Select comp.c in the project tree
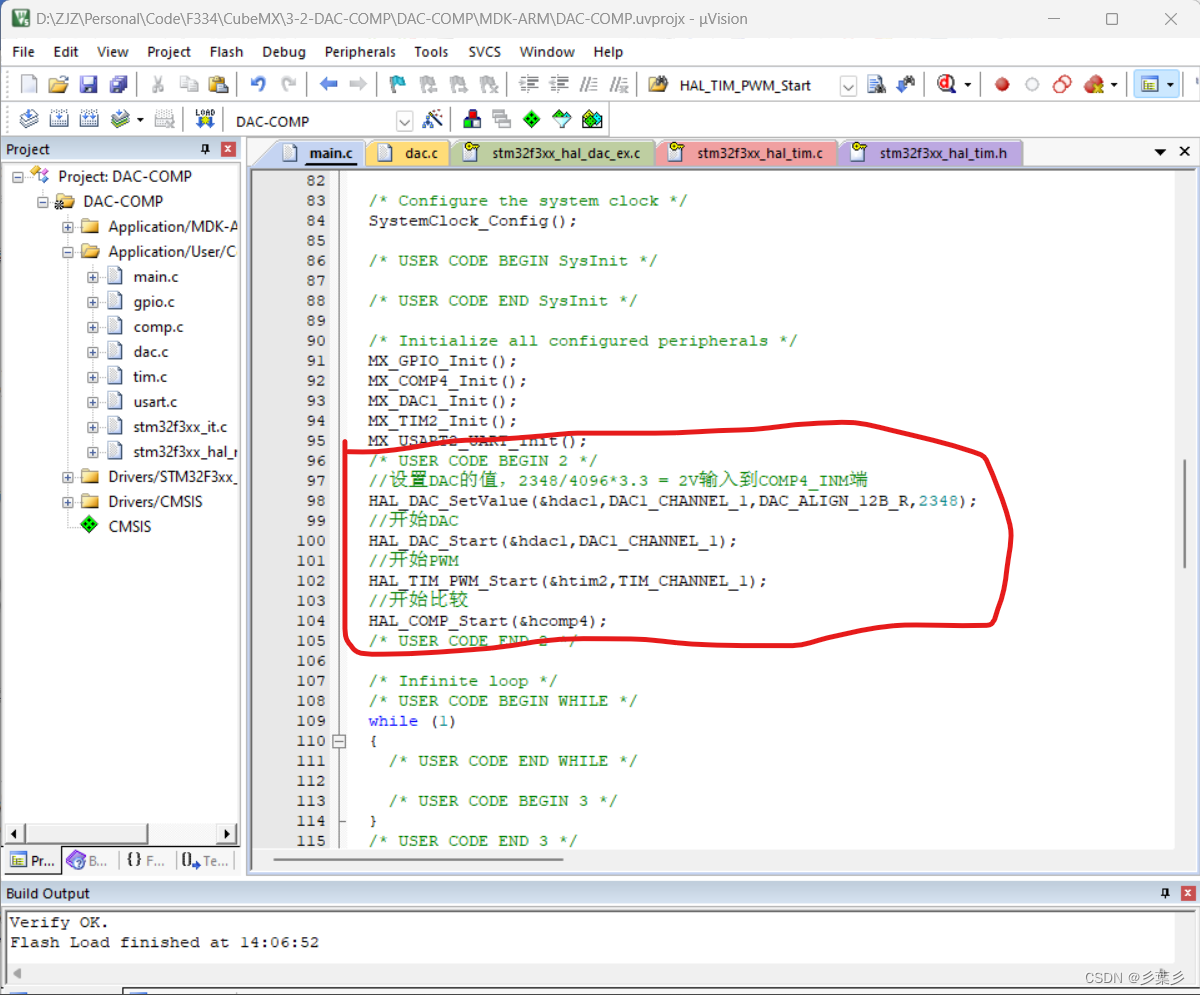This screenshot has height=995, width=1200. click(158, 327)
